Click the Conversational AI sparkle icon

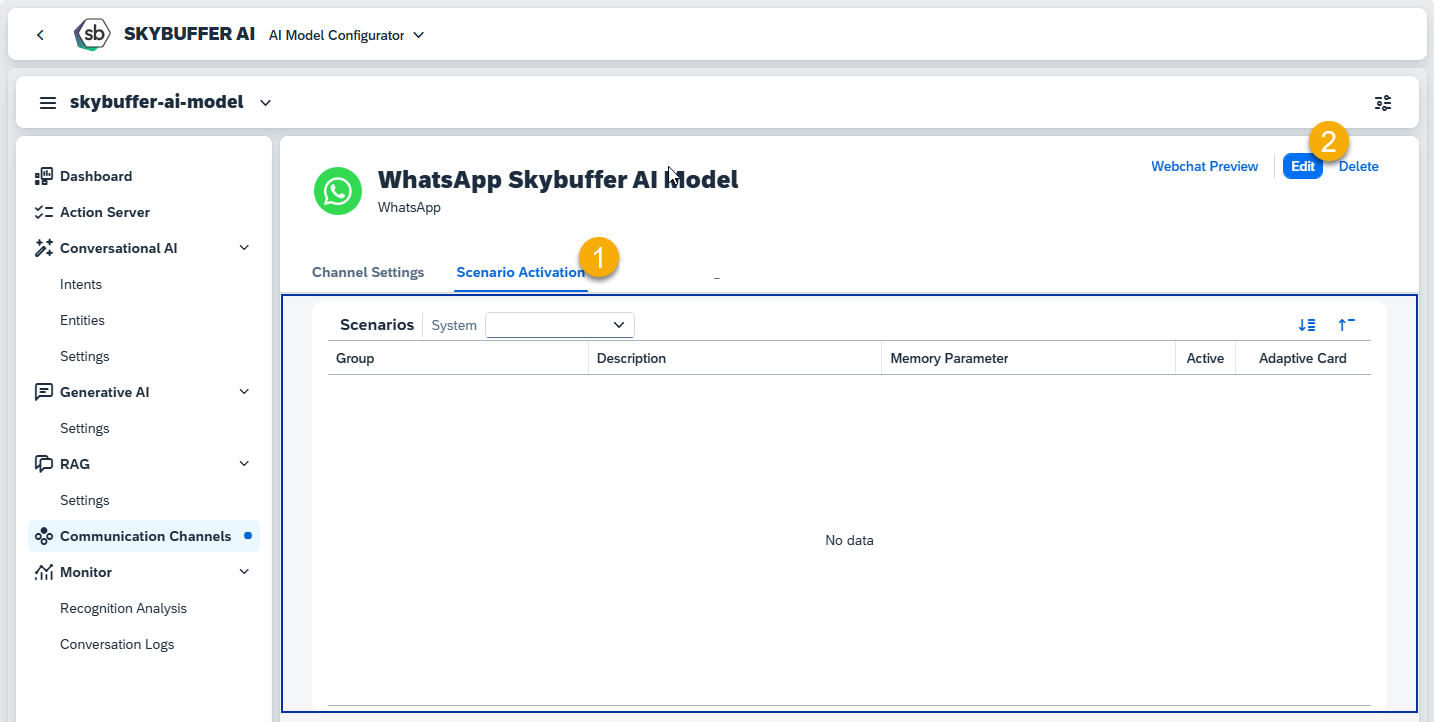pyautogui.click(x=43, y=248)
